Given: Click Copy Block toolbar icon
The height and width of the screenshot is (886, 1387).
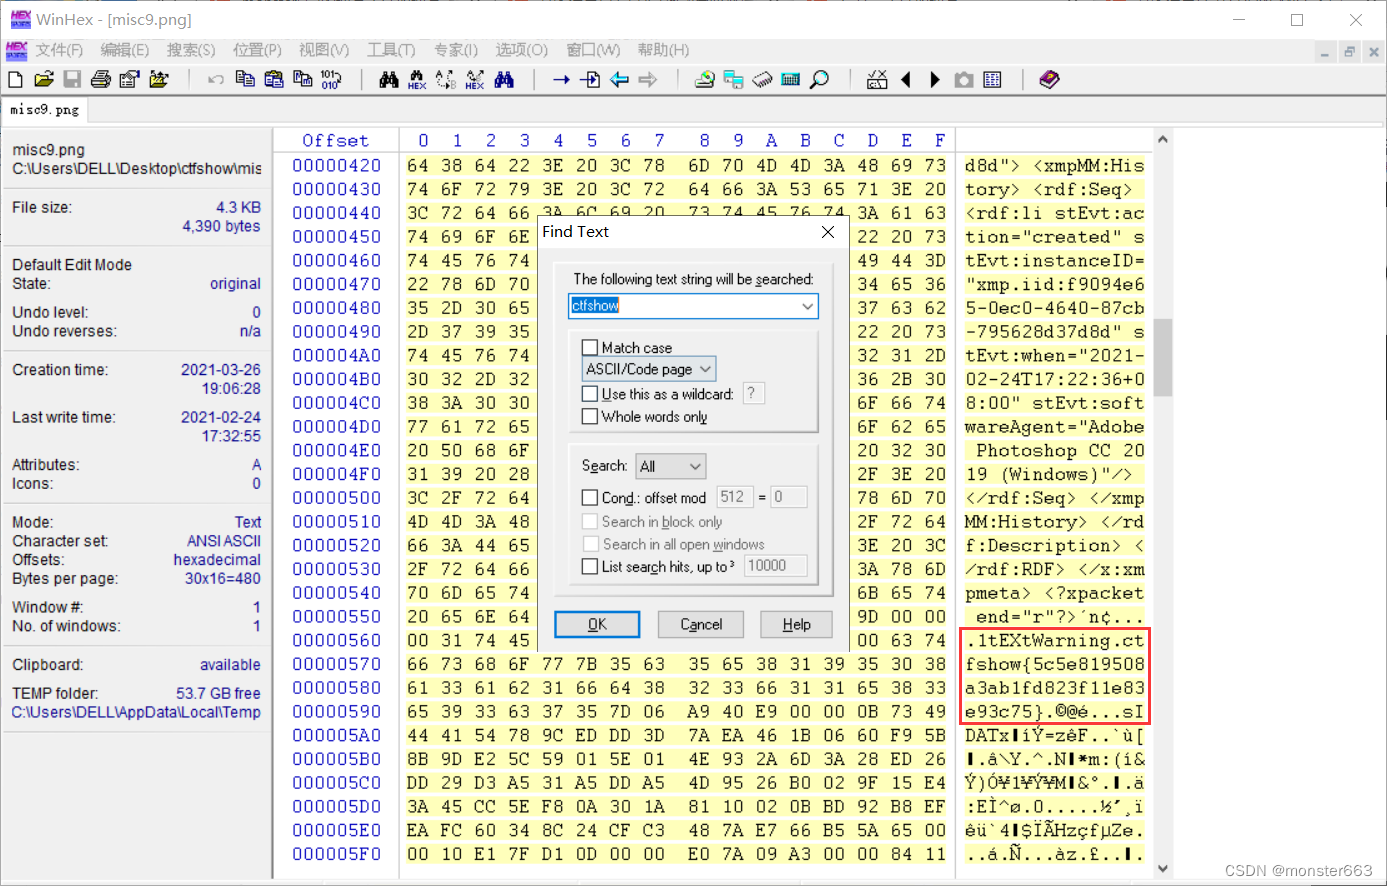Looking at the screenshot, I should click(x=245, y=79).
